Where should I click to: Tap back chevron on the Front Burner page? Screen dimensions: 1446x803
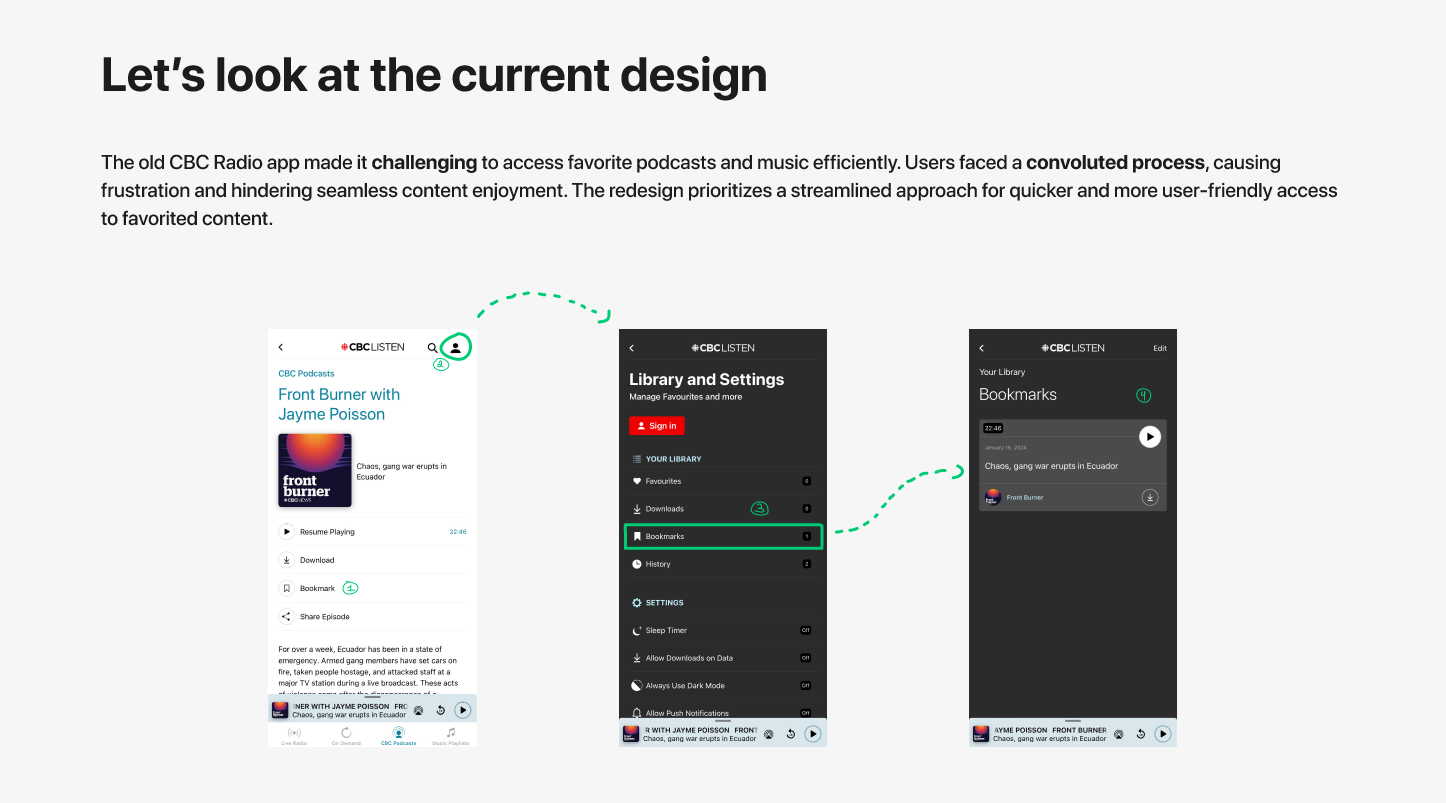pyautogui.click(x=281, y=347)
